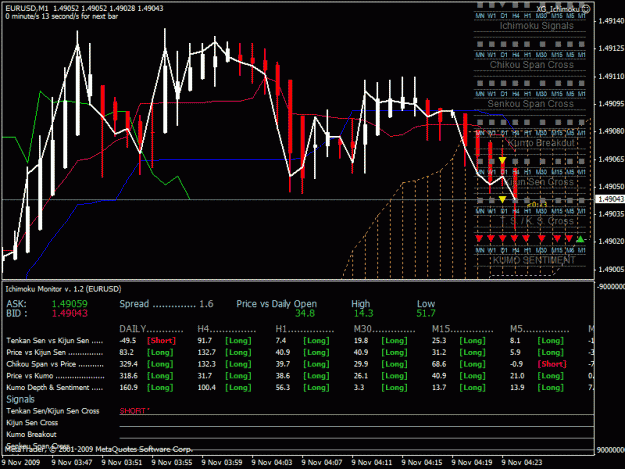The image size is (625, 469).
Task: Click the yellow D1 arrow for T.S./K.S. Cross
Action: pos(503,199)
